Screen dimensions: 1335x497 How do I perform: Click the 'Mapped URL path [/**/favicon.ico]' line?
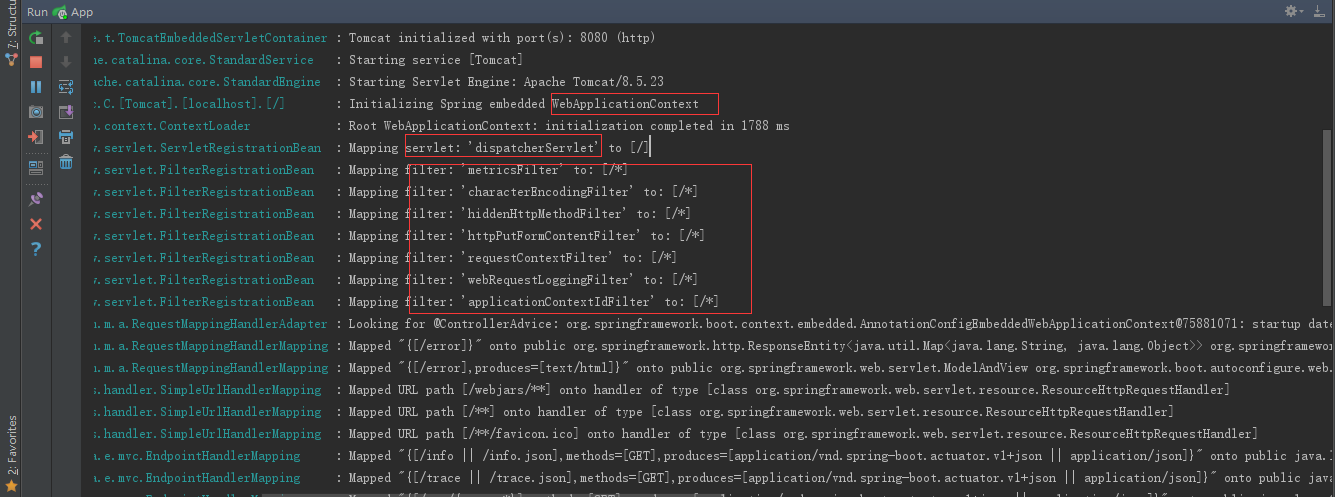803,434
